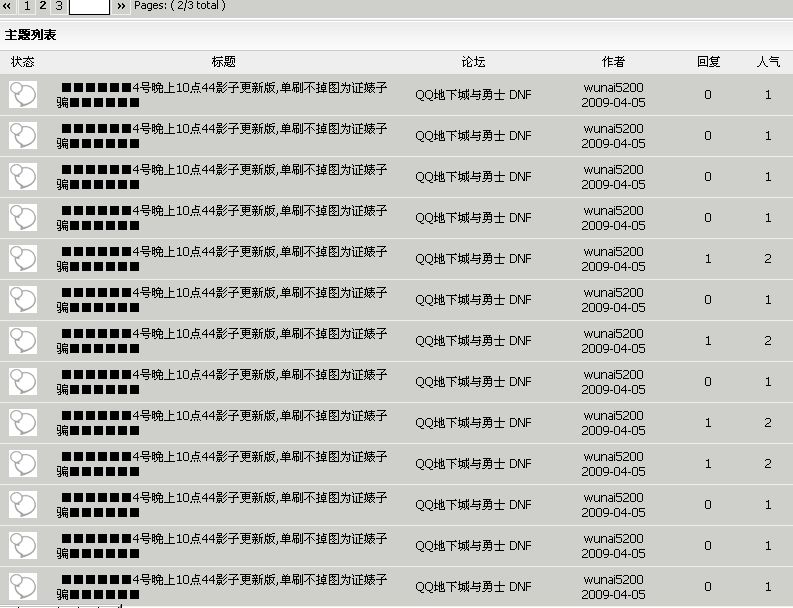Jump to the last page with » link
793x608 pixels.
point(121,6)
